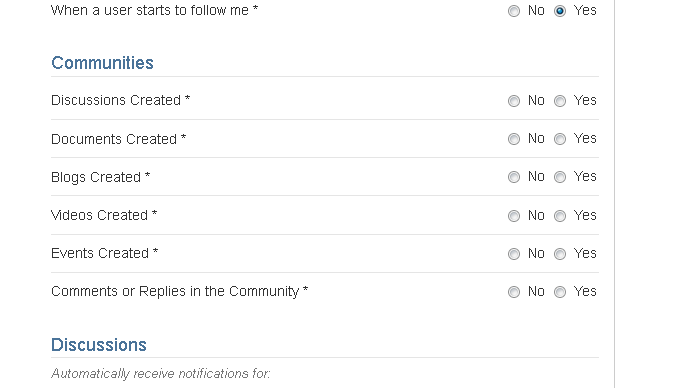Set Documents Created to No
Image resolution: width=682 pixels, height=388 pixels.
point(514,139)
